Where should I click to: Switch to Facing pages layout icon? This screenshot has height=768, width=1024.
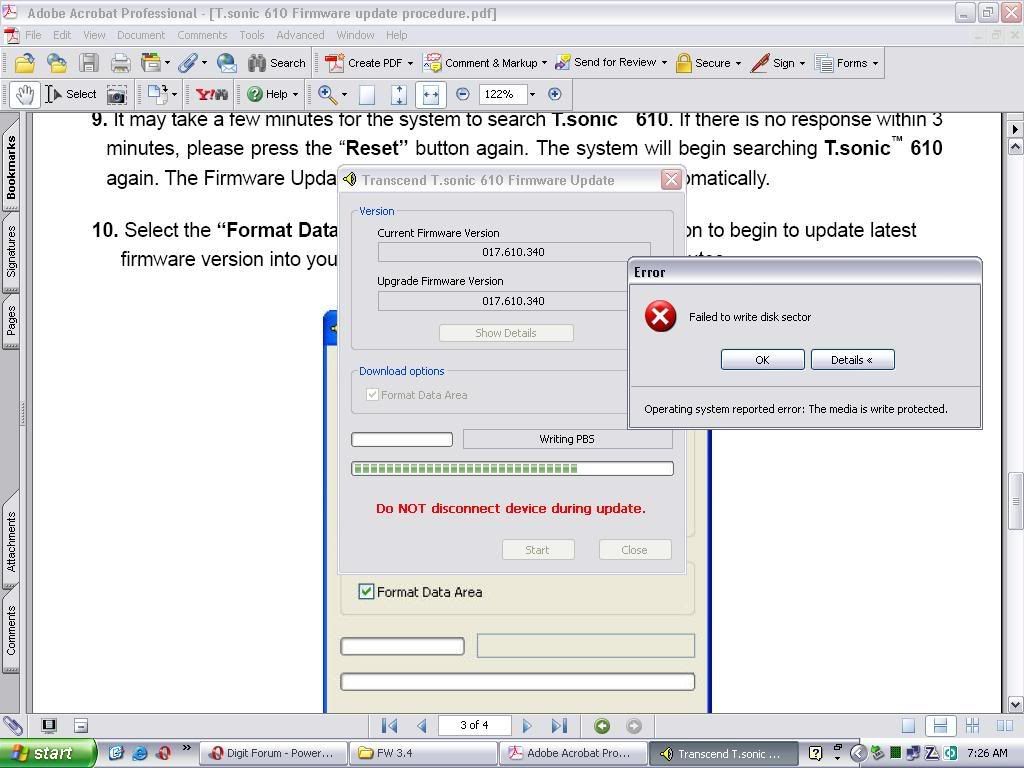click(1004, 726)
